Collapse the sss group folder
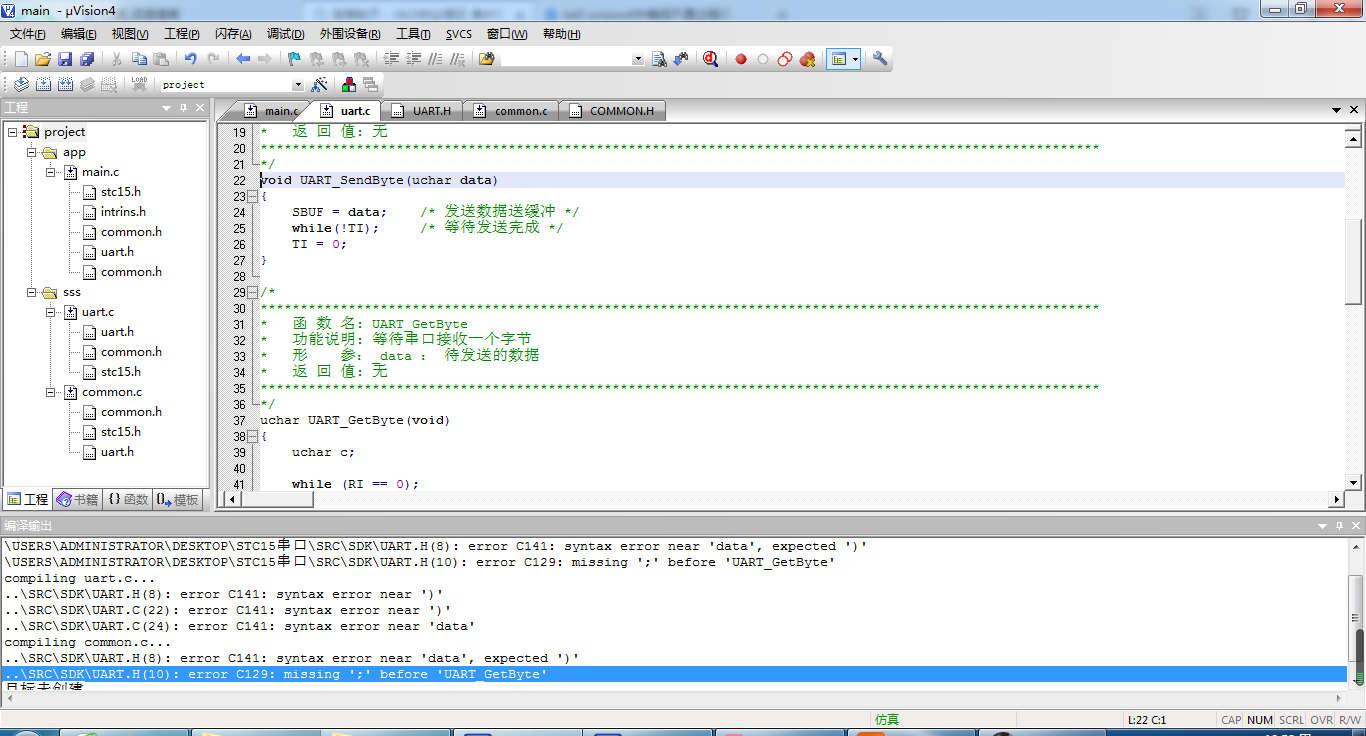This screenshot has width=1366, height=736. coord(31,292)
